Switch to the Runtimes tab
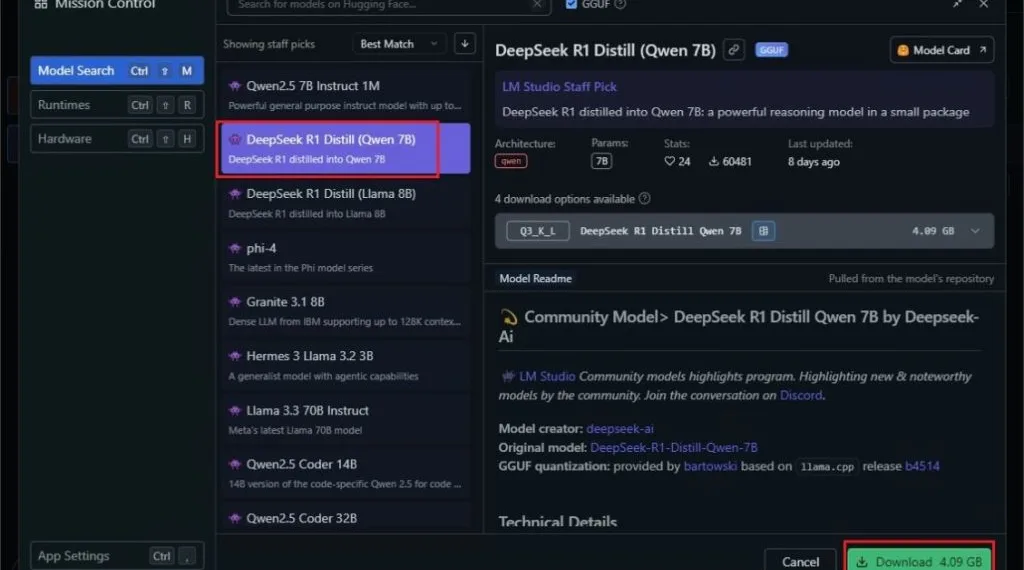The width and height of the screenshot is (1024, 570). click(117, 105)
